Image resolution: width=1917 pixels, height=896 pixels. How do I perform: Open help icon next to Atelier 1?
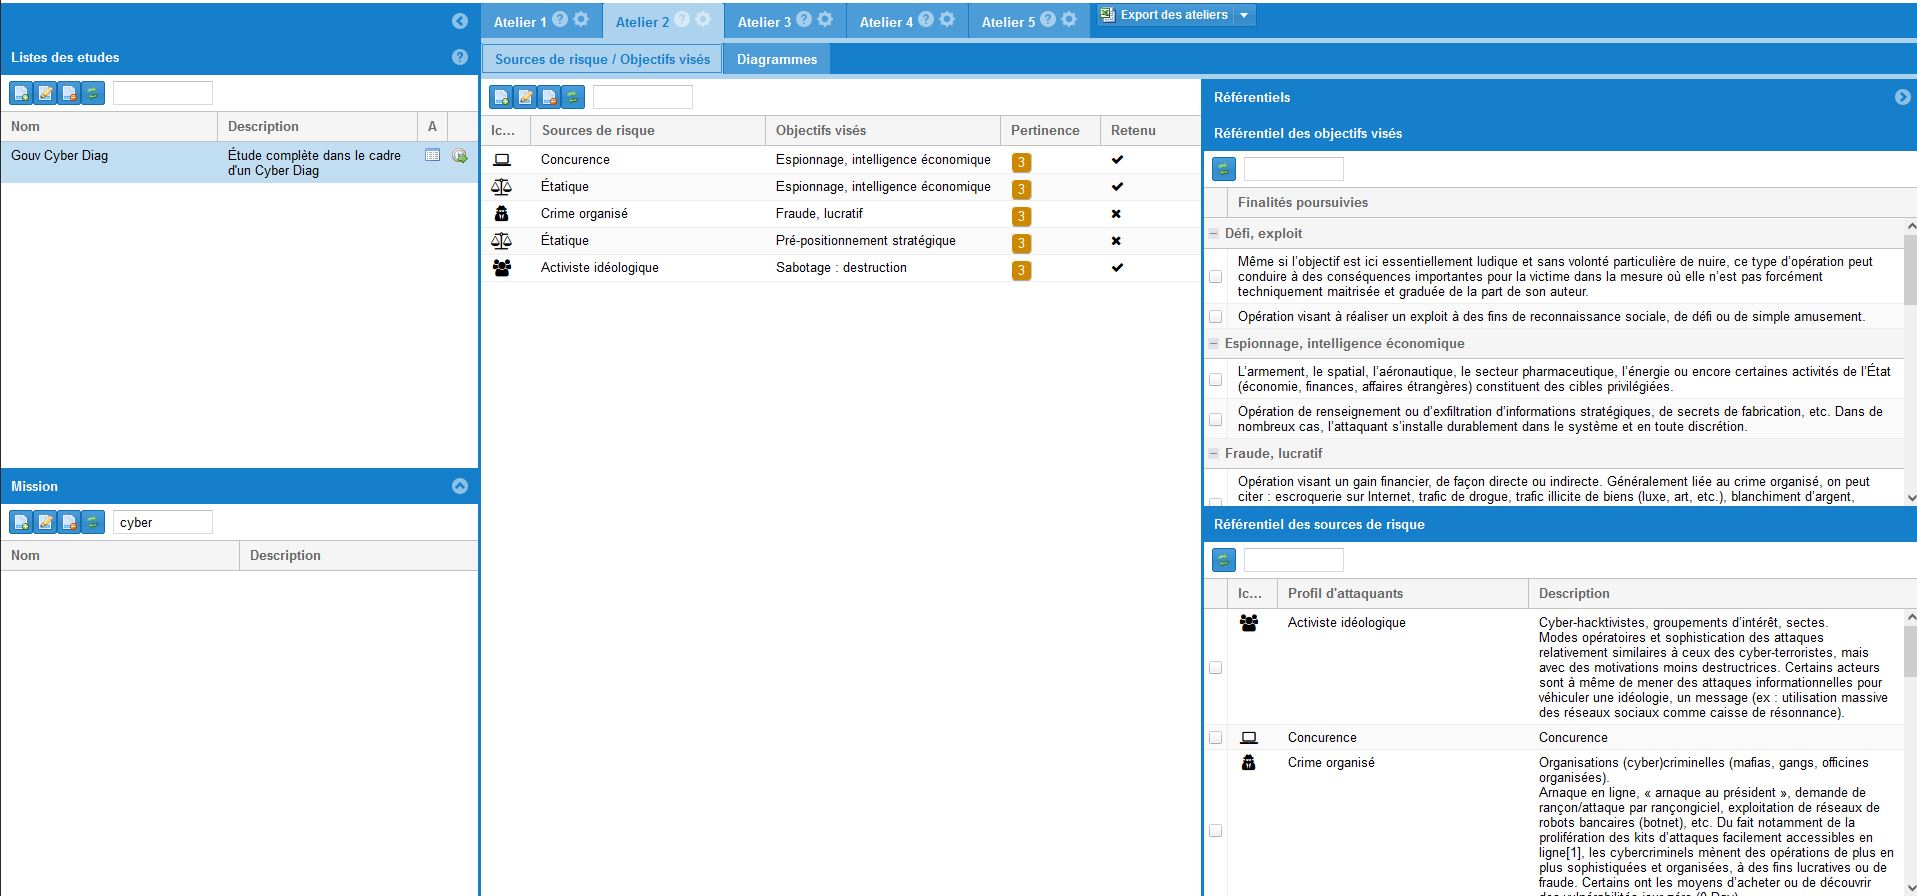[x=560, y=20]
